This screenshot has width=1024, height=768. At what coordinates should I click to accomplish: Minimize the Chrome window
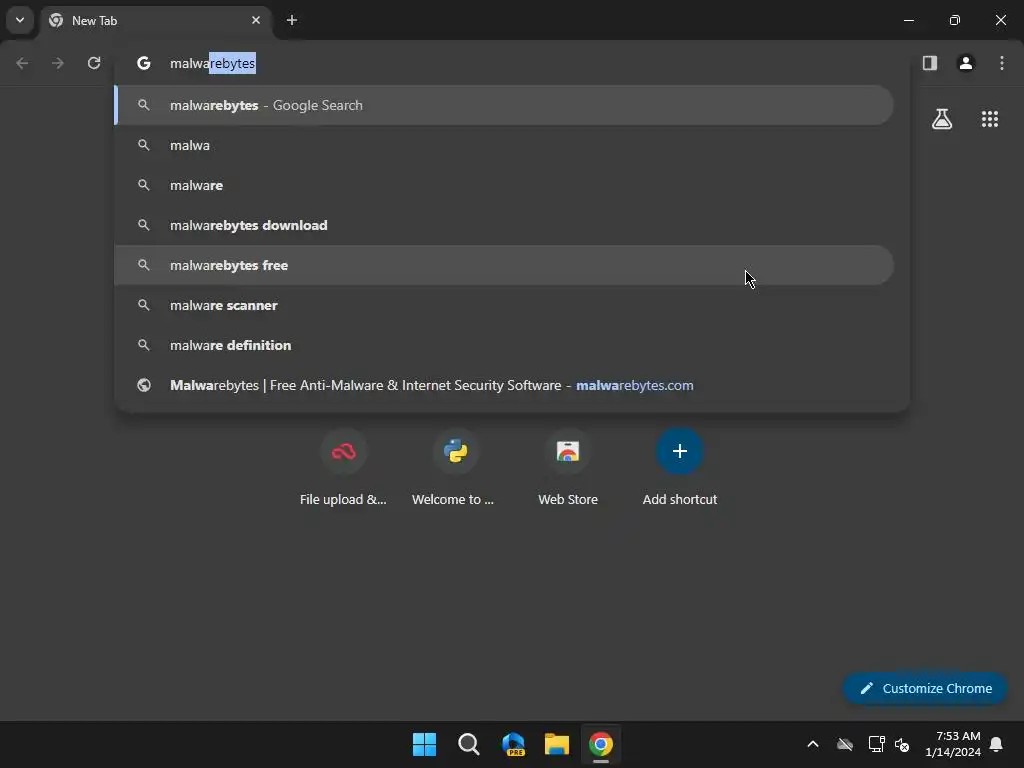(x=908, y=20)
